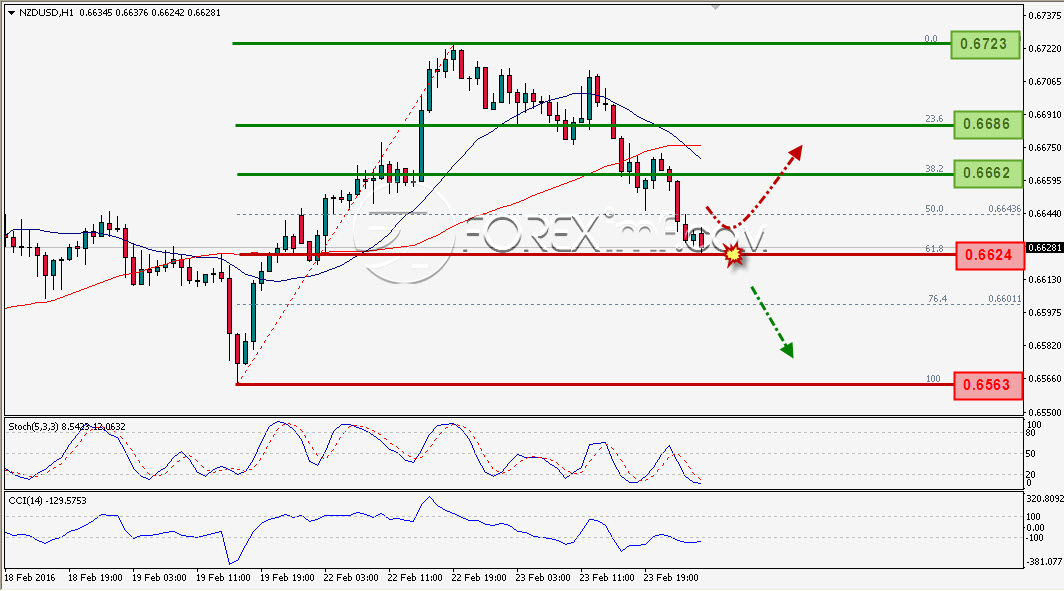Click the -381.077 CCI scale value
Screen dimensions: 1064x591
1044,562
